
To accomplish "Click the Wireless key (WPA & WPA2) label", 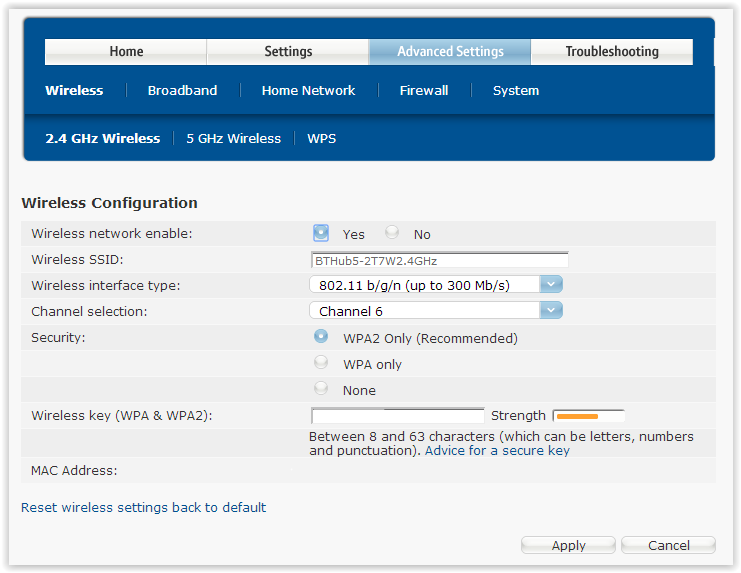I will 122,416.
